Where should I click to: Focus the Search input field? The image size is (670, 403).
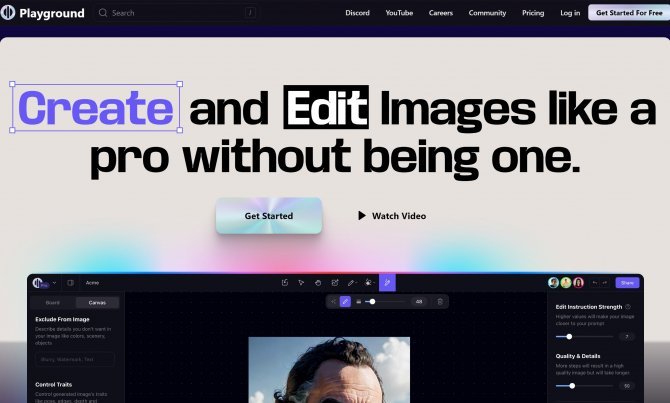point(176,13)
